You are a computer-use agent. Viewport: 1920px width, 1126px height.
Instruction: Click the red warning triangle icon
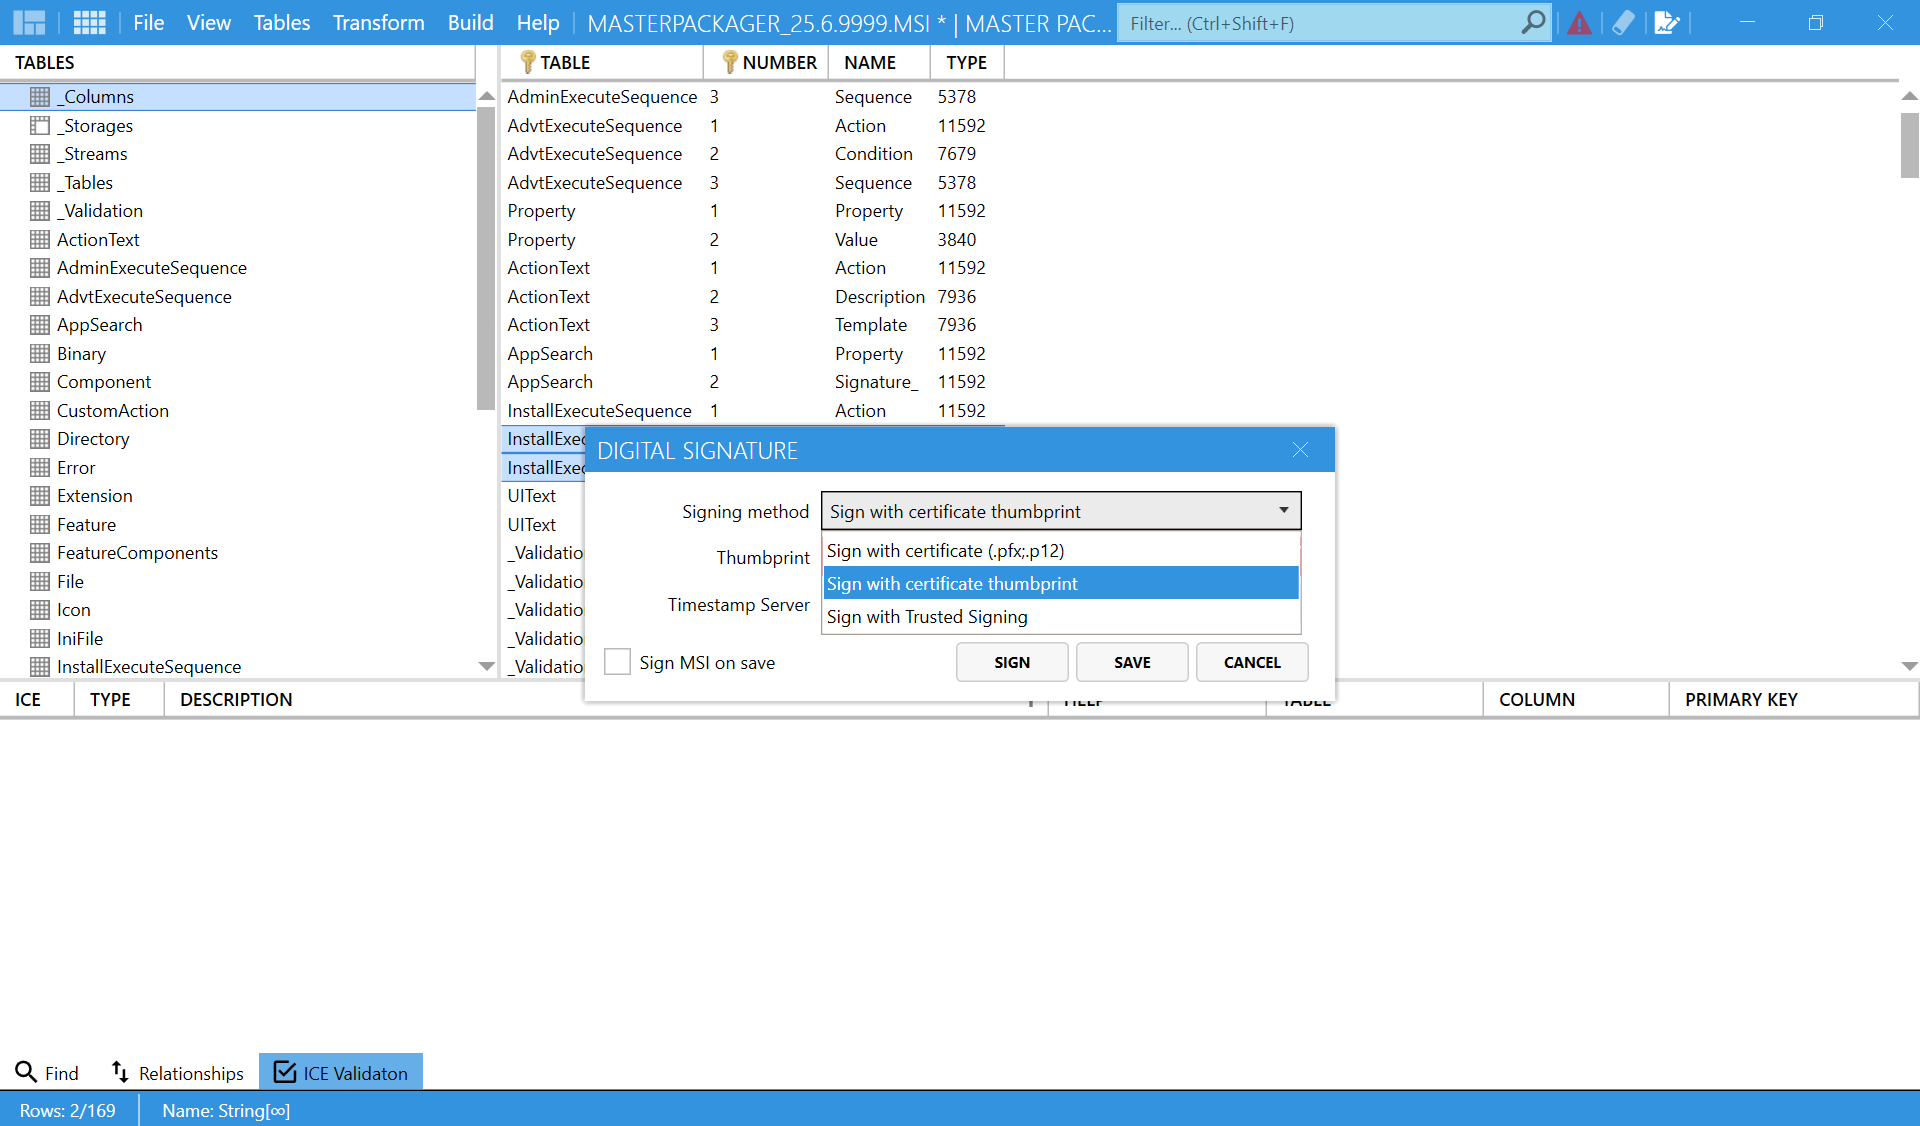pyautogui.click(x=1579, y=23)
